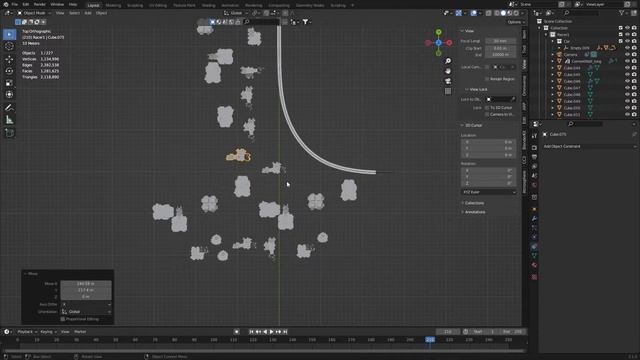Collapse the 3D Cursor panel
Image resolution: width=640 pixels, height=360 pixels.
472,125
